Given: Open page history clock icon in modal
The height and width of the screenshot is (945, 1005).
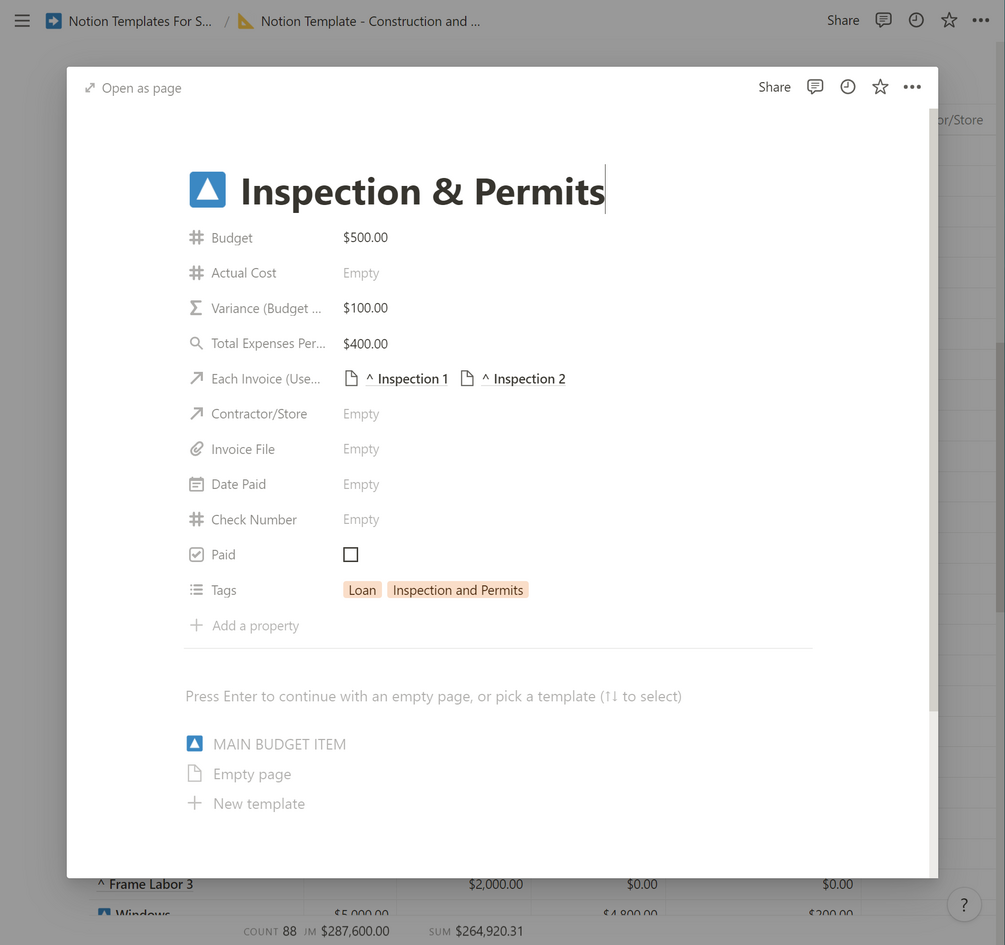Looking at the screenshot, I should (848, 87).
